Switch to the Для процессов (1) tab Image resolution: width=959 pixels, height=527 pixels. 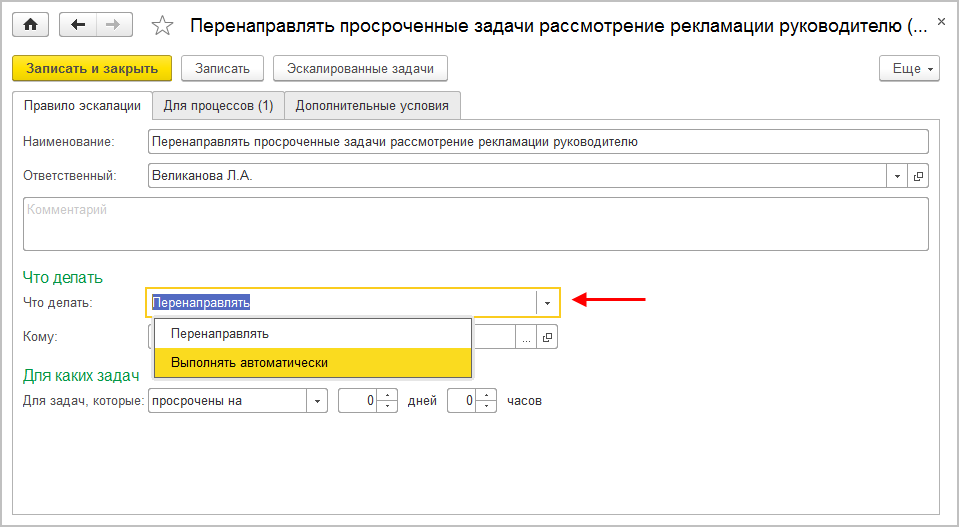[x=218, y=105]
